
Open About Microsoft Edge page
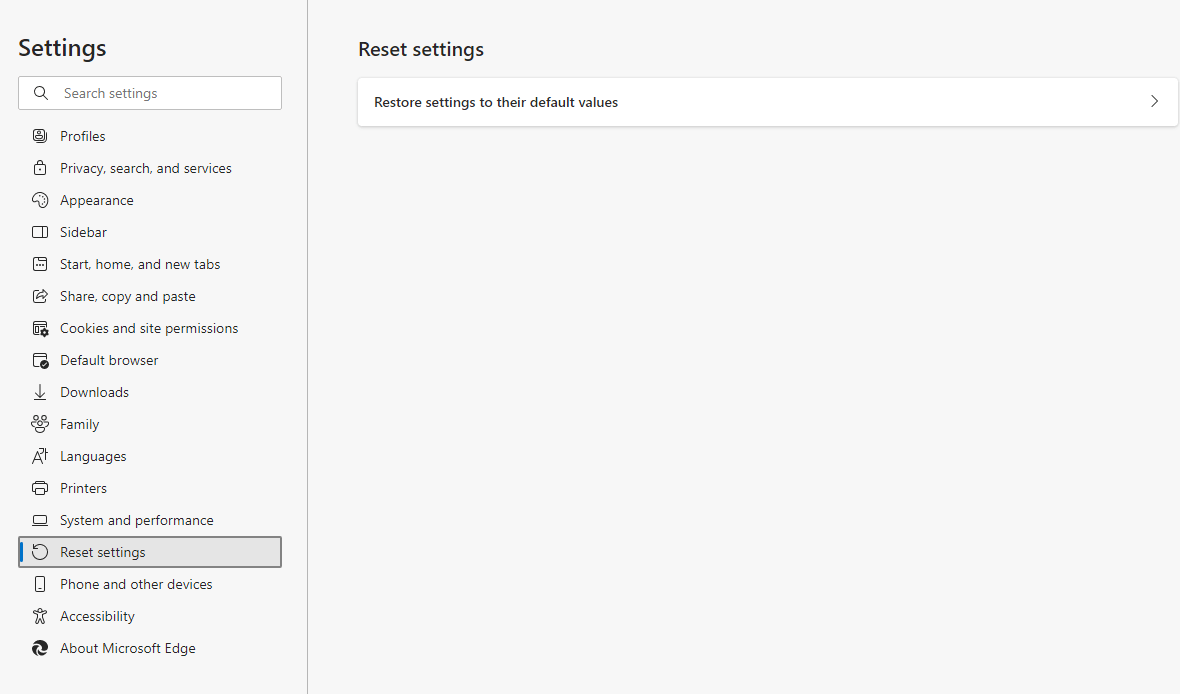[x=150, y=648]
